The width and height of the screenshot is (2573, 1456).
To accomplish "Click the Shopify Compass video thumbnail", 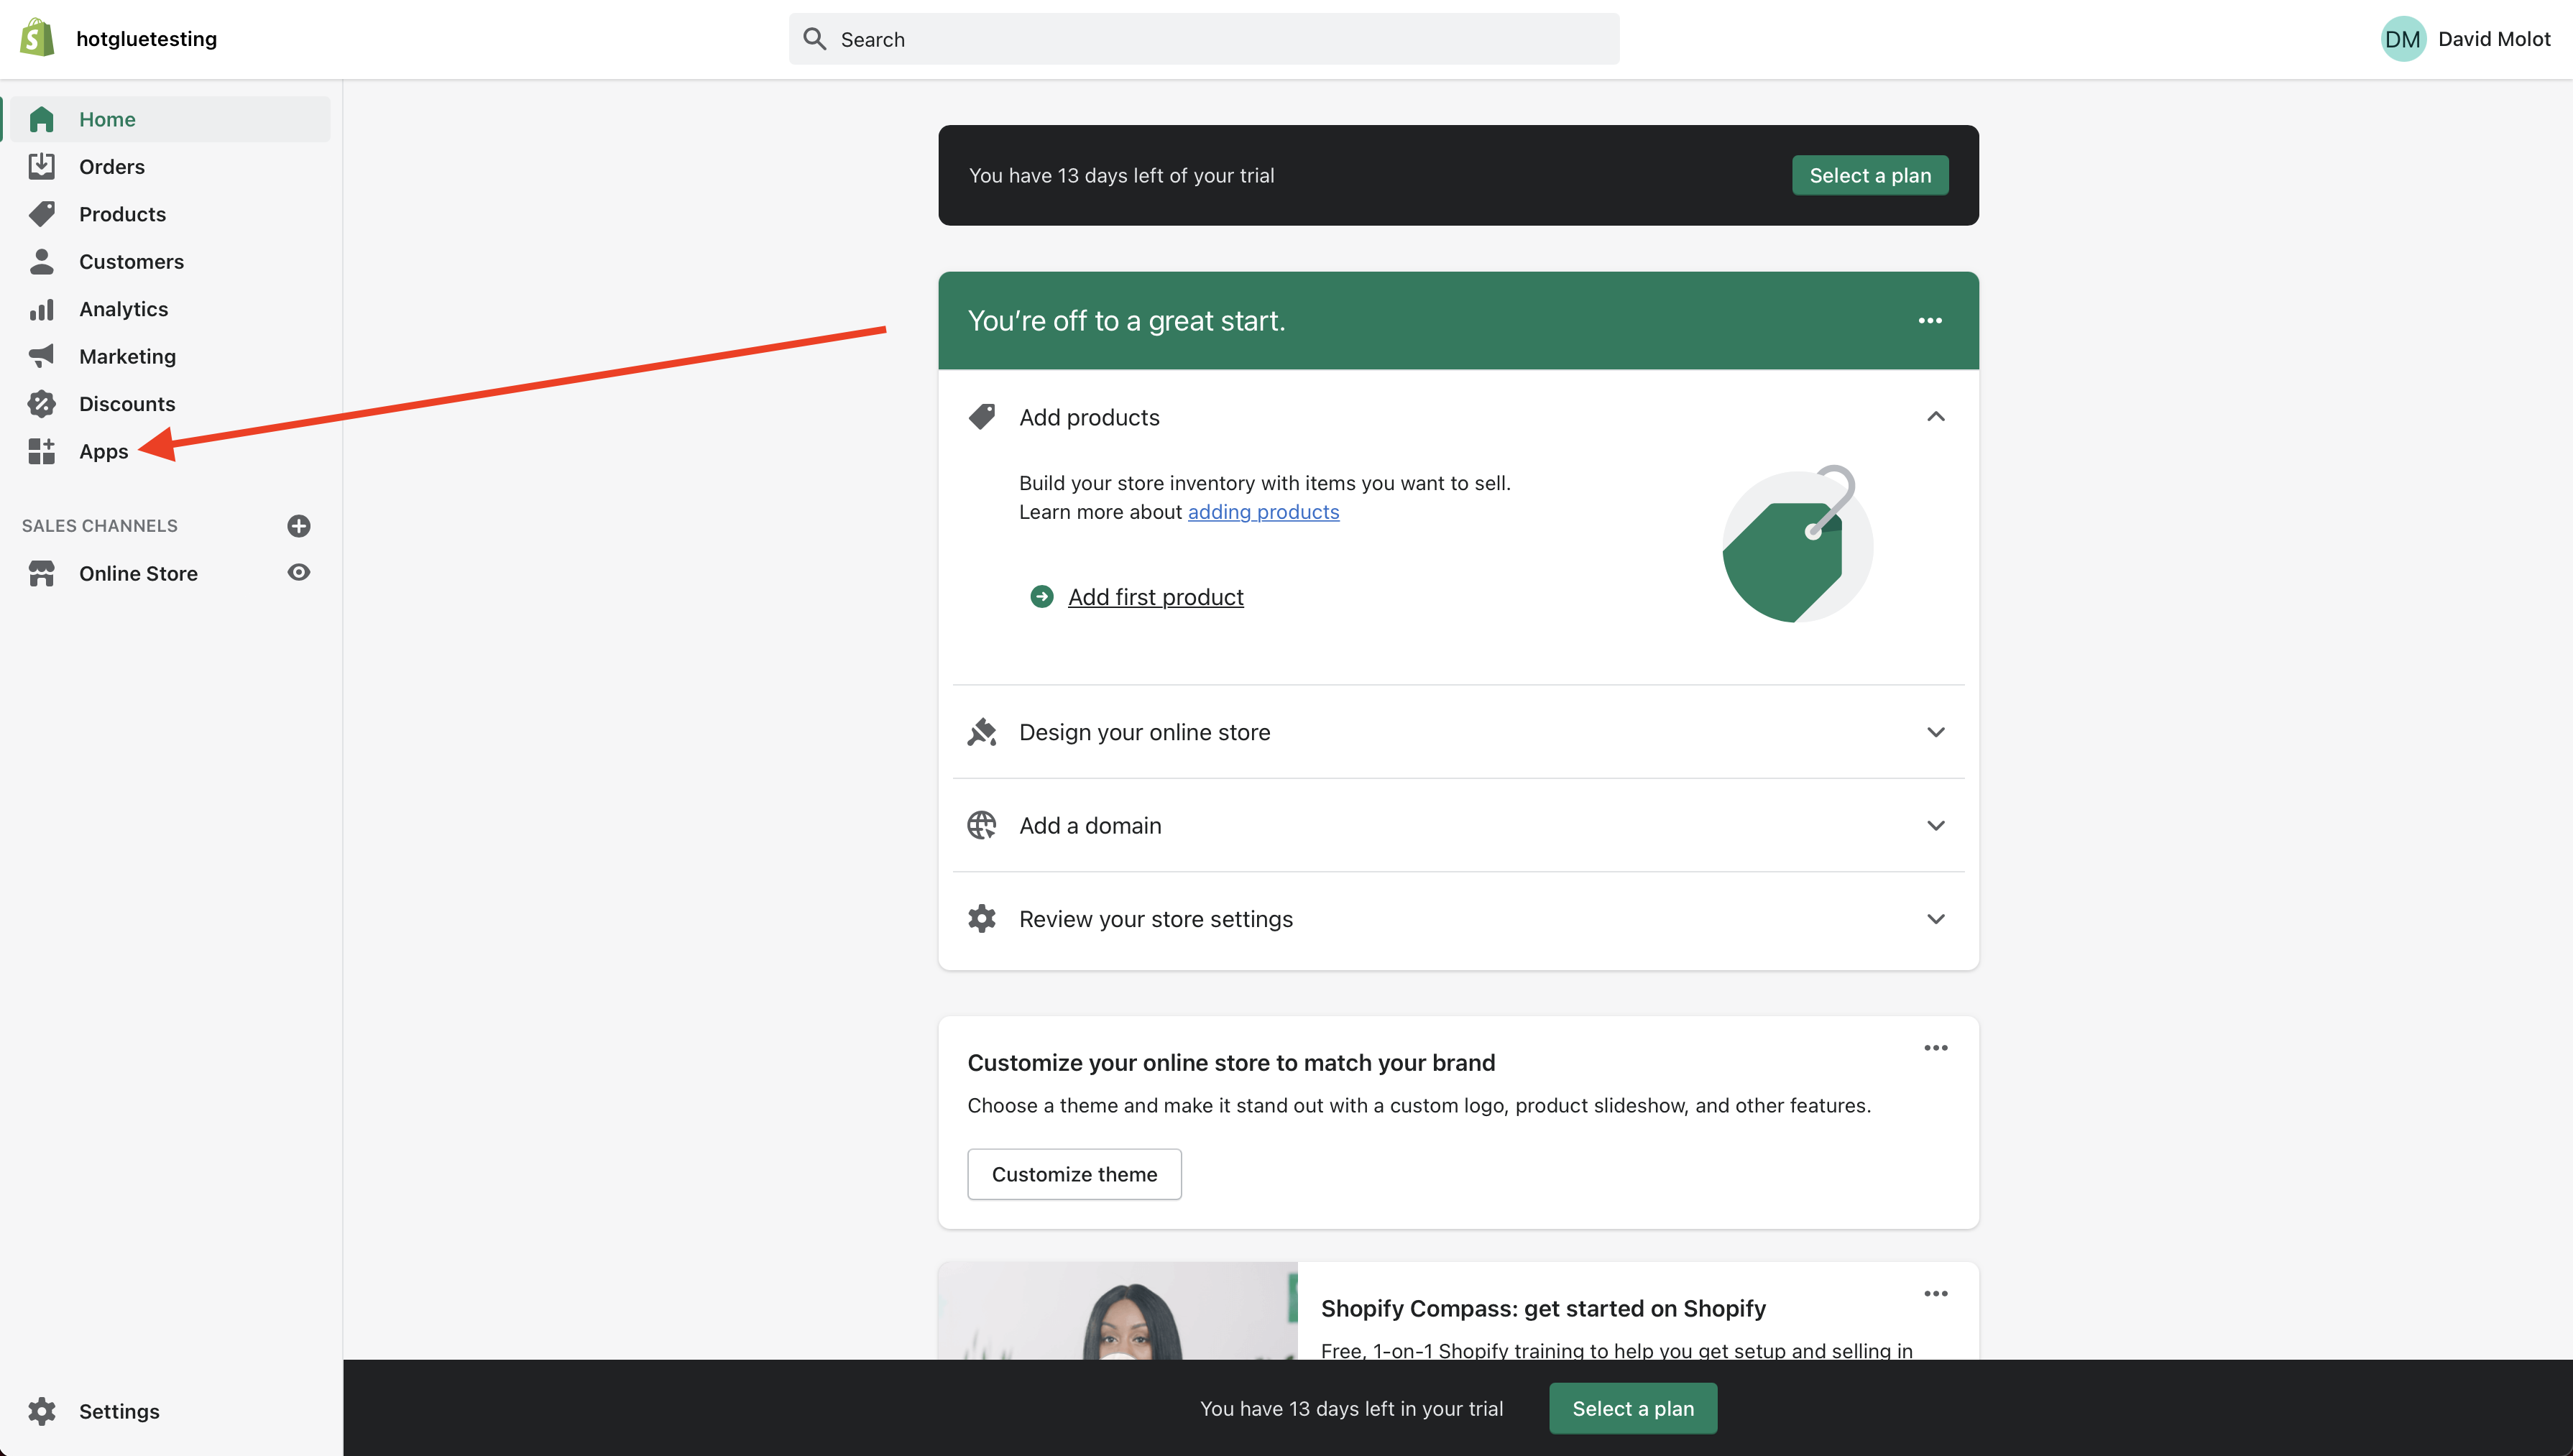I will (1117, 1311).
